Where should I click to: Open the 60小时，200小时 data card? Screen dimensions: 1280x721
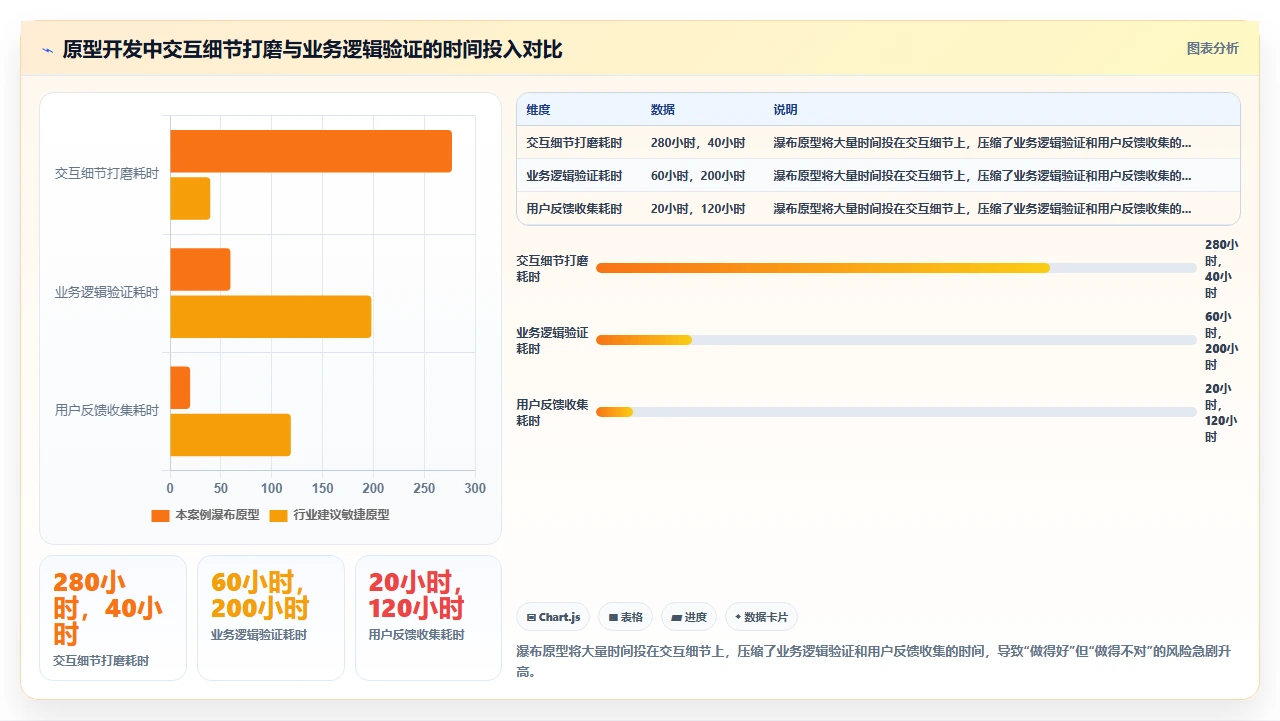[x=271, y=618]
